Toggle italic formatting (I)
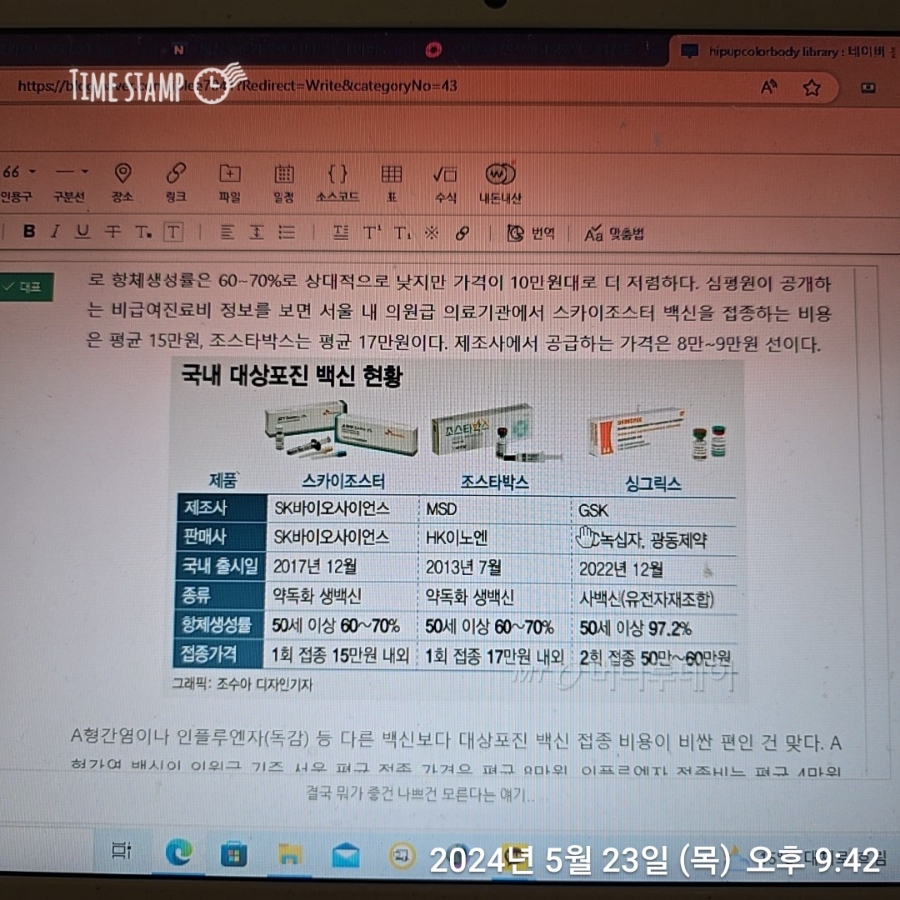This screenshot has width=900, height=900. (55, 231)
